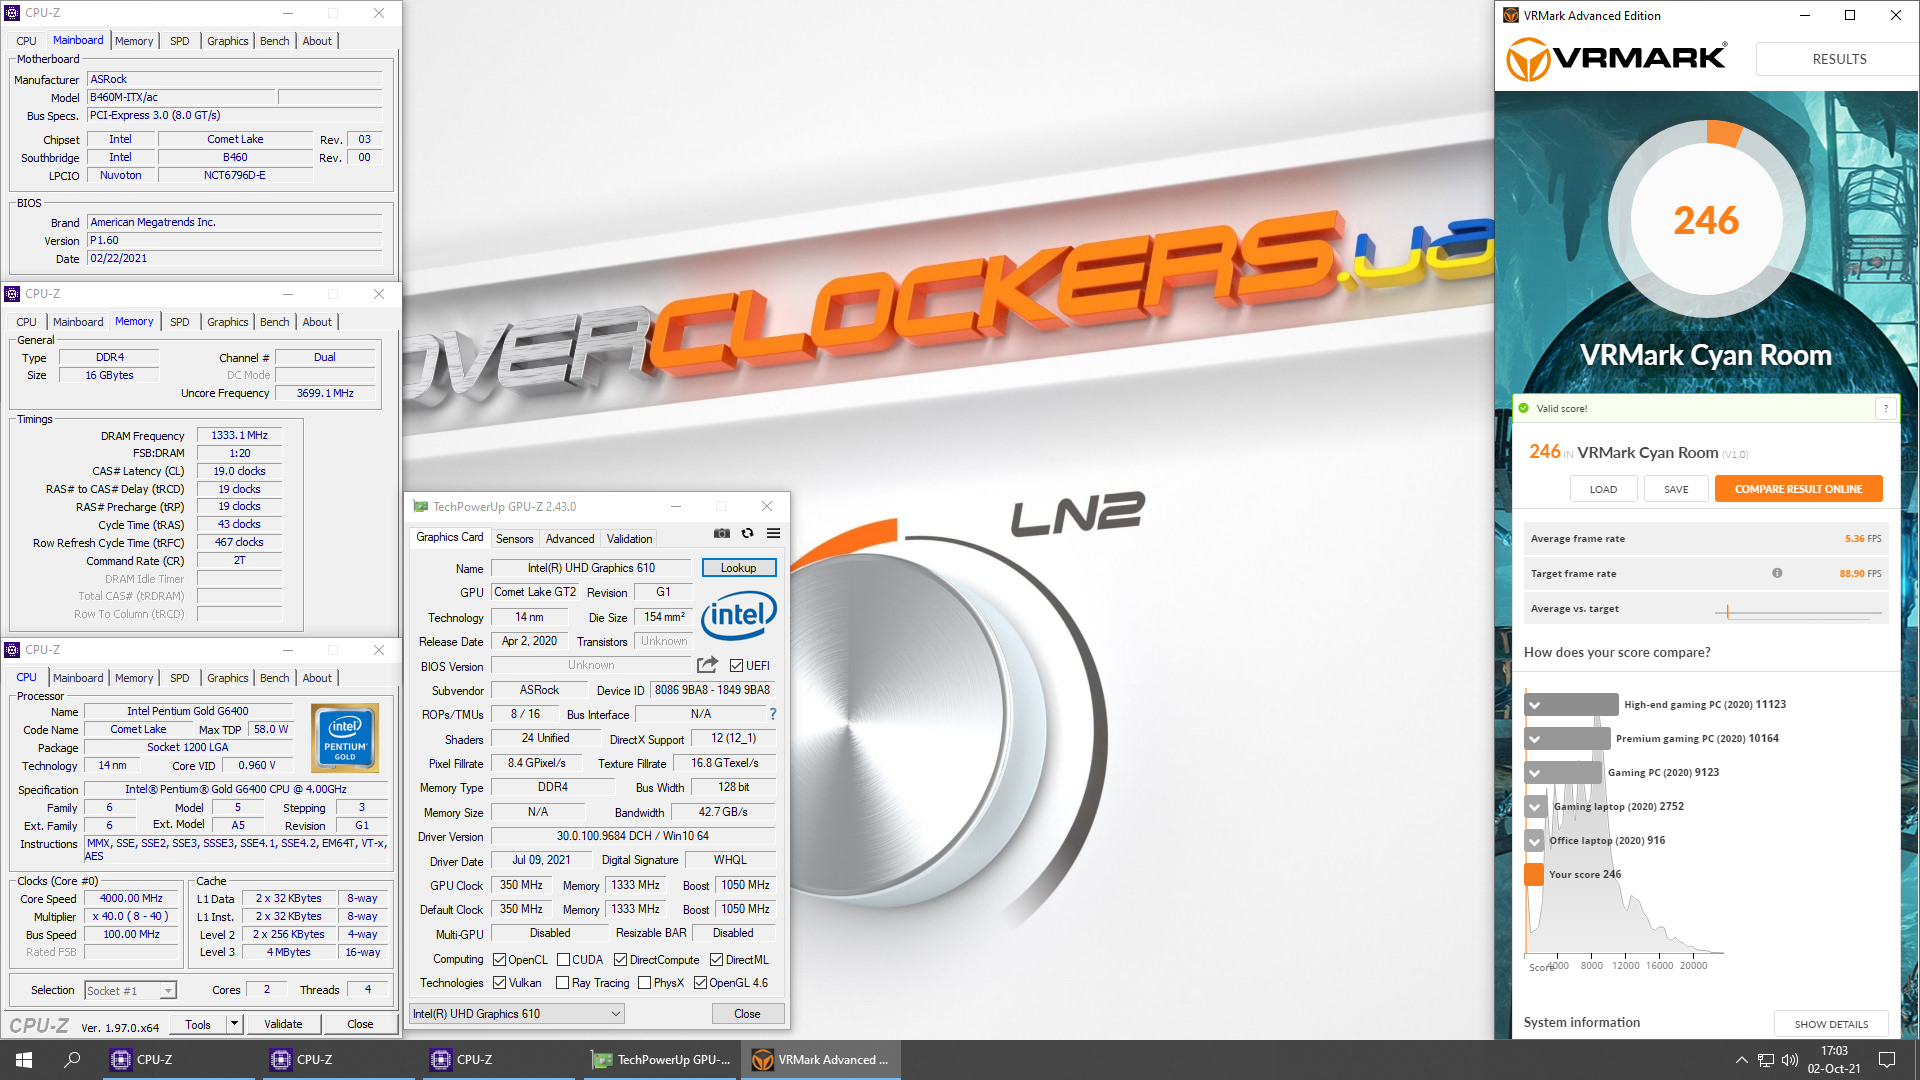
Task: Click Show Details button
Action: click(1831, 1024)
